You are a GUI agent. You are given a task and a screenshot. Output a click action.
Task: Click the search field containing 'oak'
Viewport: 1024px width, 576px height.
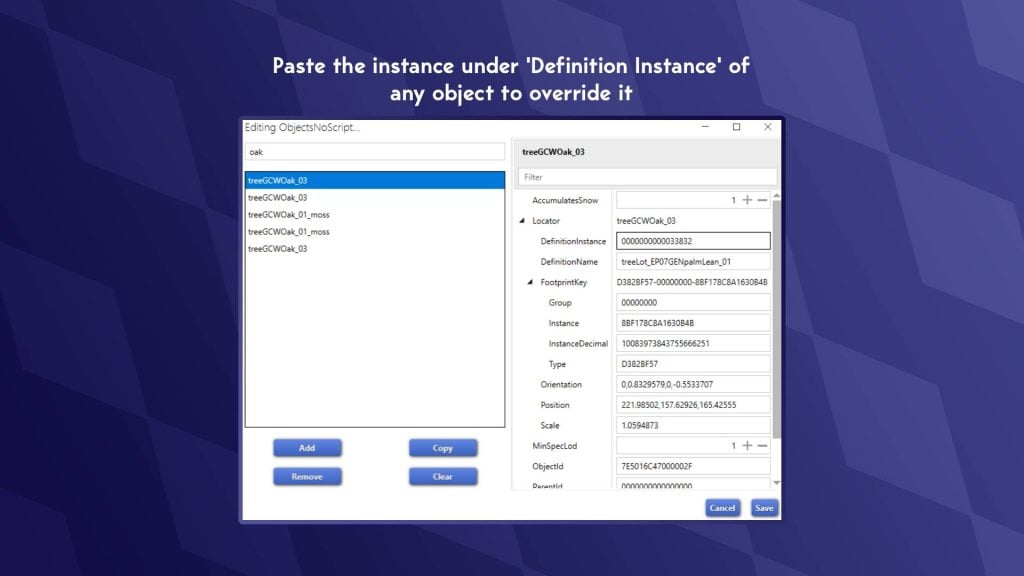(x=375, y=152)
